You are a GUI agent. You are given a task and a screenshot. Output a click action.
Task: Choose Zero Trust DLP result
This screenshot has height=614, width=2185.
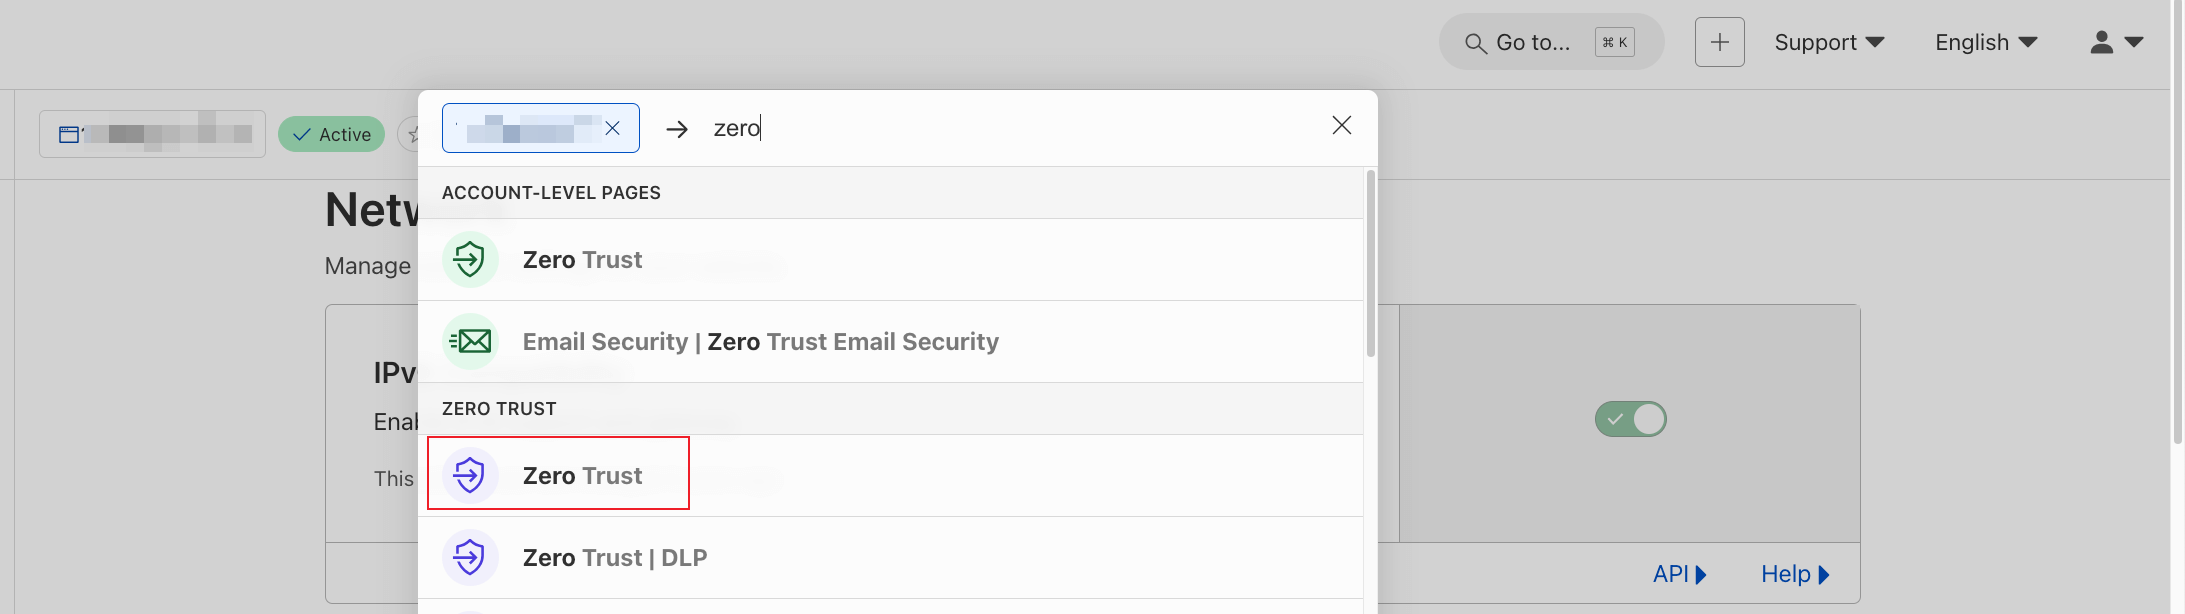point(890,558)
